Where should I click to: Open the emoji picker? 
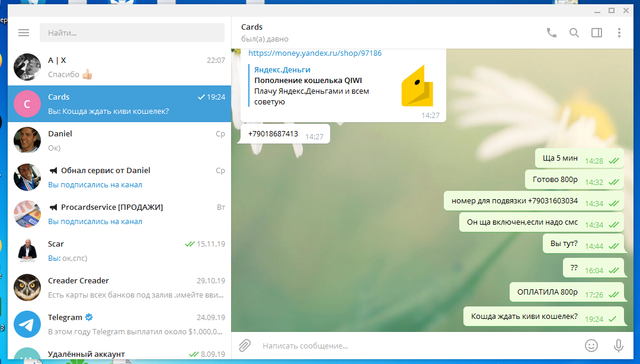[591, 346]
